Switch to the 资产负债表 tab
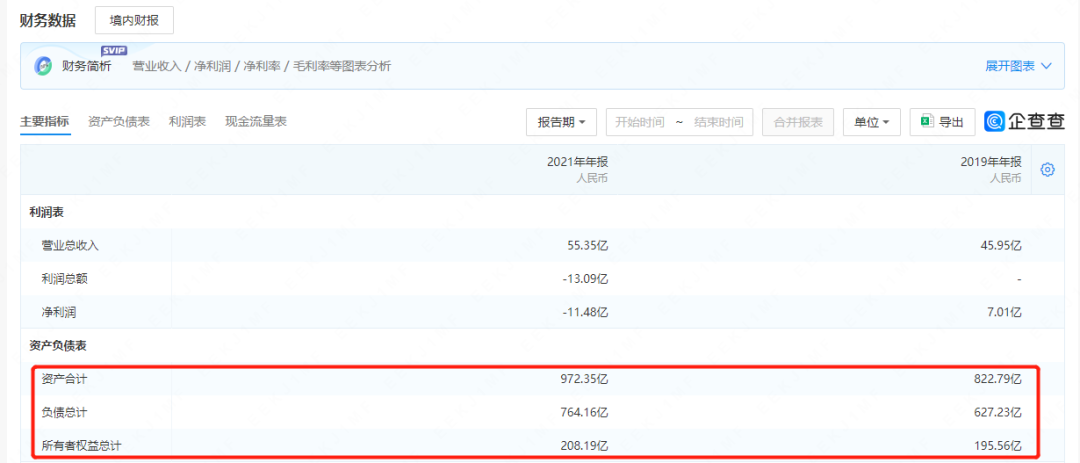 (x=119, y=122)
